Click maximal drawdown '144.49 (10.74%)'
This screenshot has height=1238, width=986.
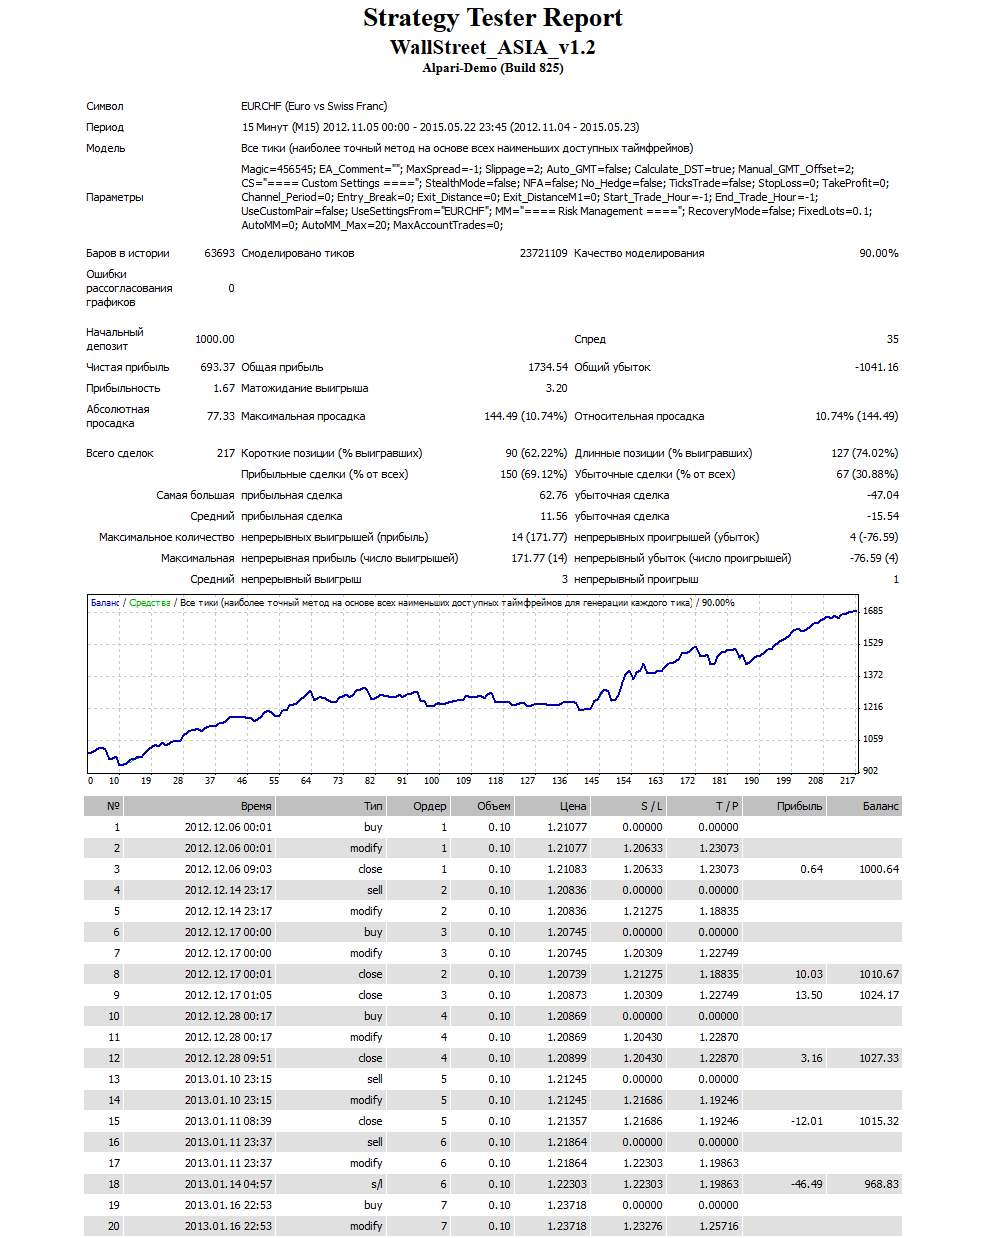[x=526, y=416]
